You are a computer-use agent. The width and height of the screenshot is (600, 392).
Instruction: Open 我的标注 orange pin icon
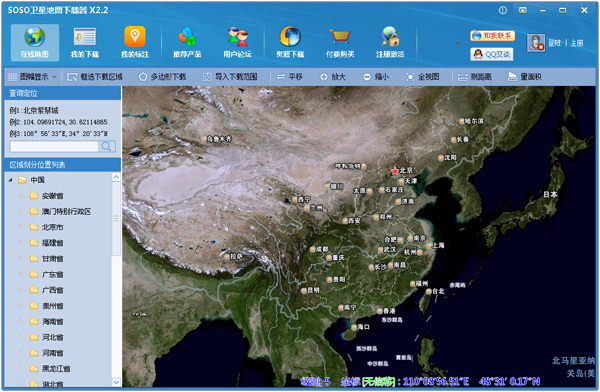pyautogui.click(x=135, y=42)
